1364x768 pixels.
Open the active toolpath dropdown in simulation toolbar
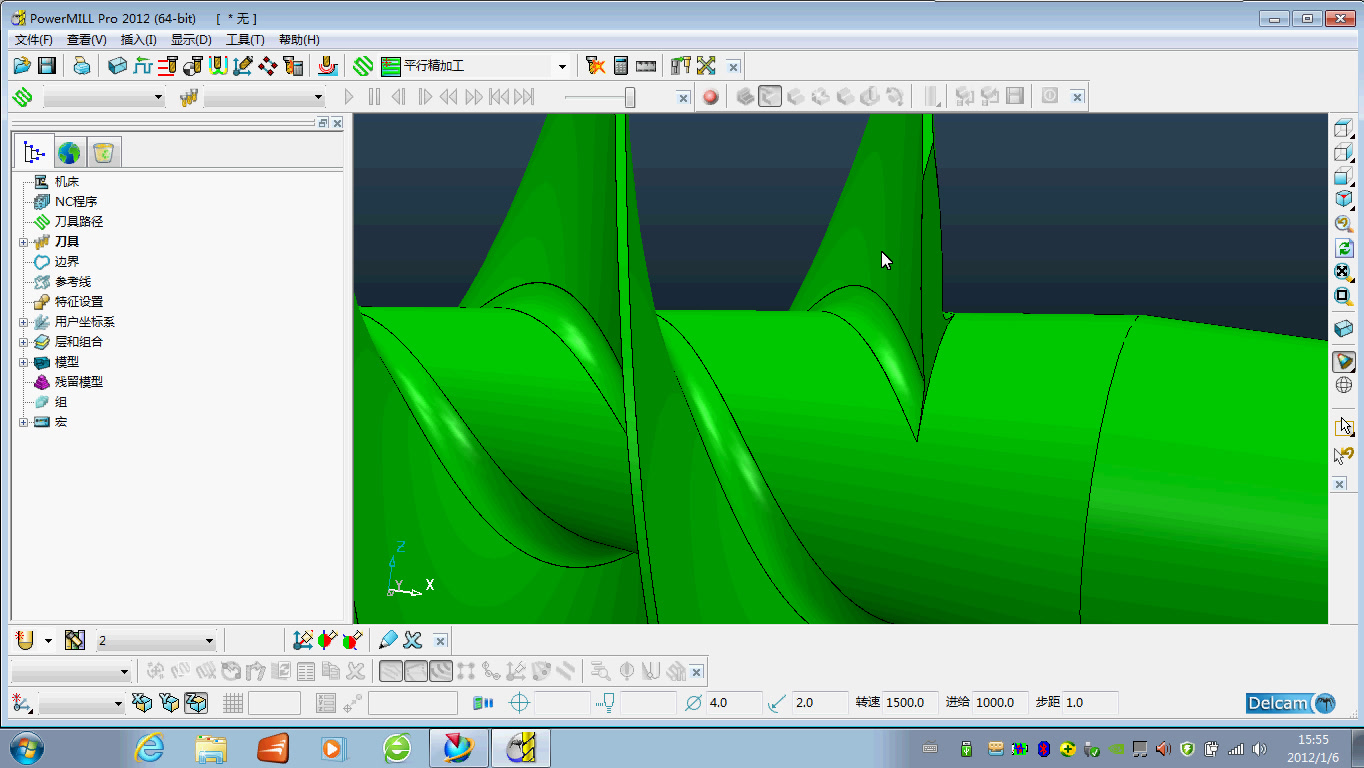pyautogui.click(x=158, y=97)
